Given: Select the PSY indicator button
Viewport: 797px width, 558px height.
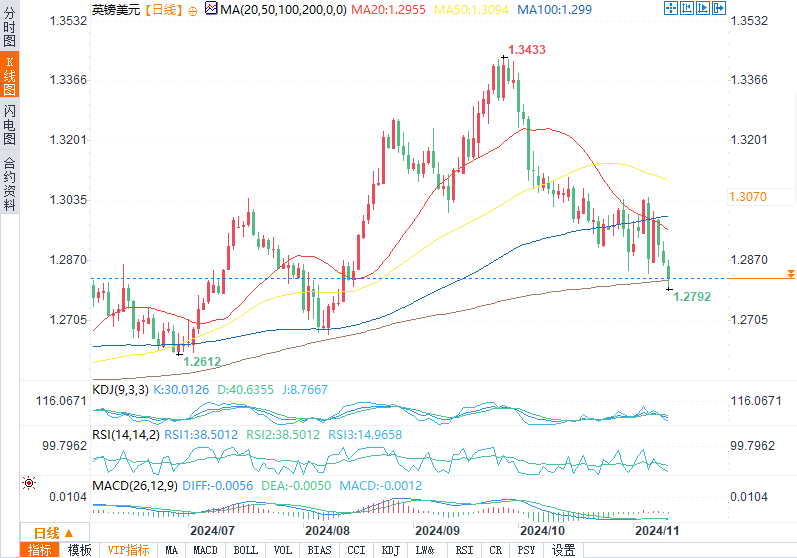Looking at the screenshot, I should pyautogui.click(x=526, y=550).
